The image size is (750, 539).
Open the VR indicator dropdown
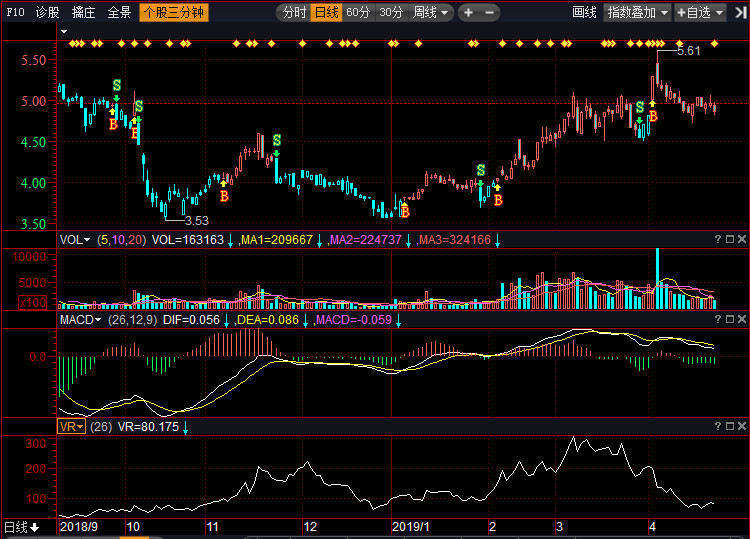71,427
